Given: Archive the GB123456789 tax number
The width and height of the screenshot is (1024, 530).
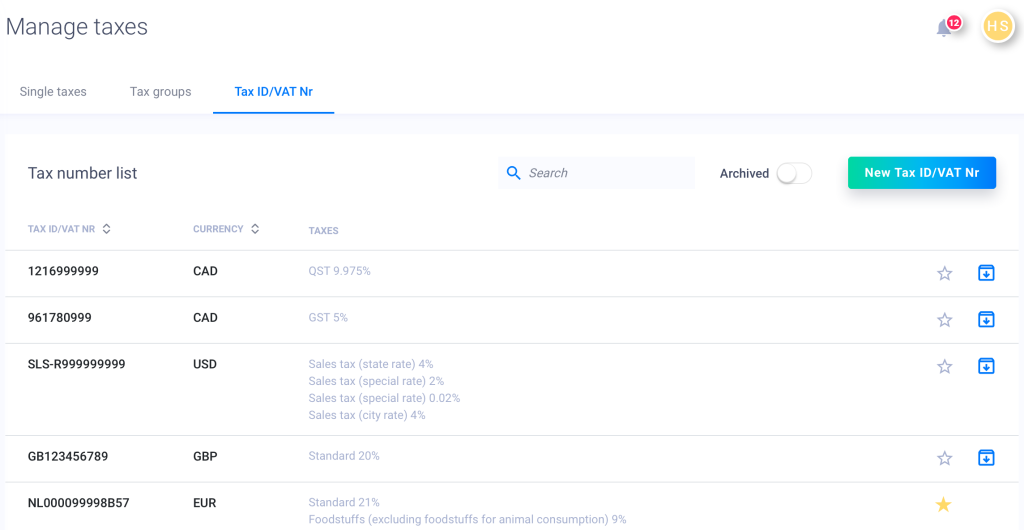Looking at the screenshot, I should [x=986, y=458].
